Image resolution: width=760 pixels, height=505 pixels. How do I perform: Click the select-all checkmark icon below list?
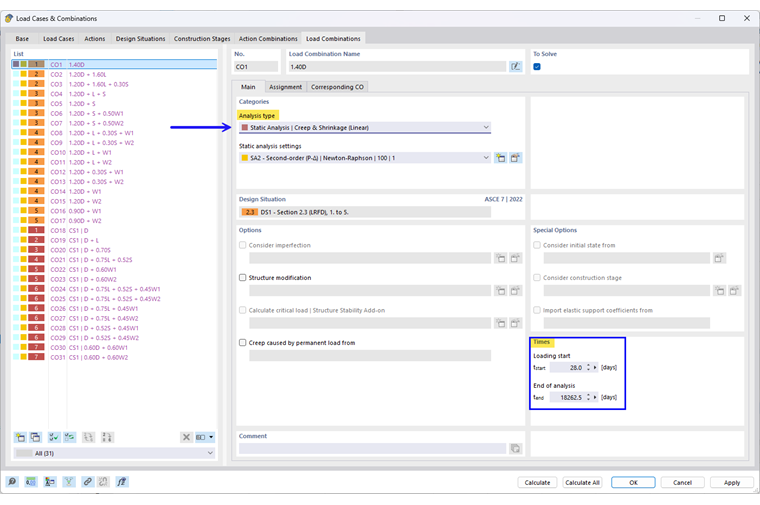click(x=53, y=437)
